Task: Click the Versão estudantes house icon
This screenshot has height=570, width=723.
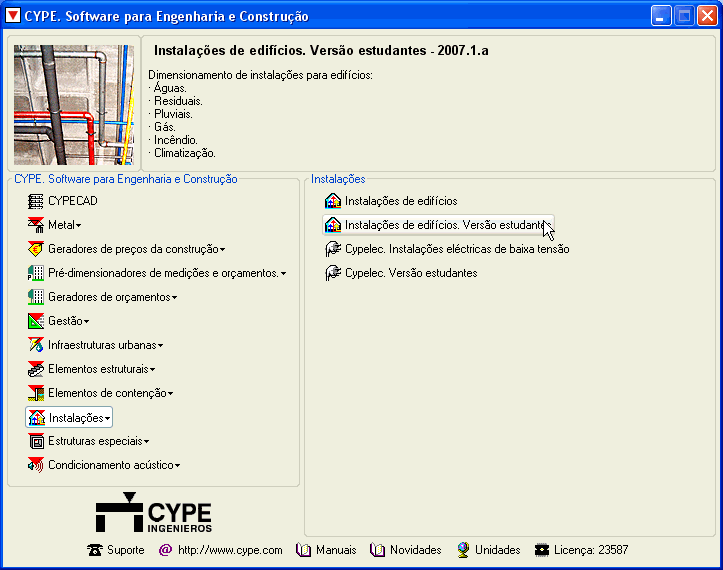Action: click(332, 225)
